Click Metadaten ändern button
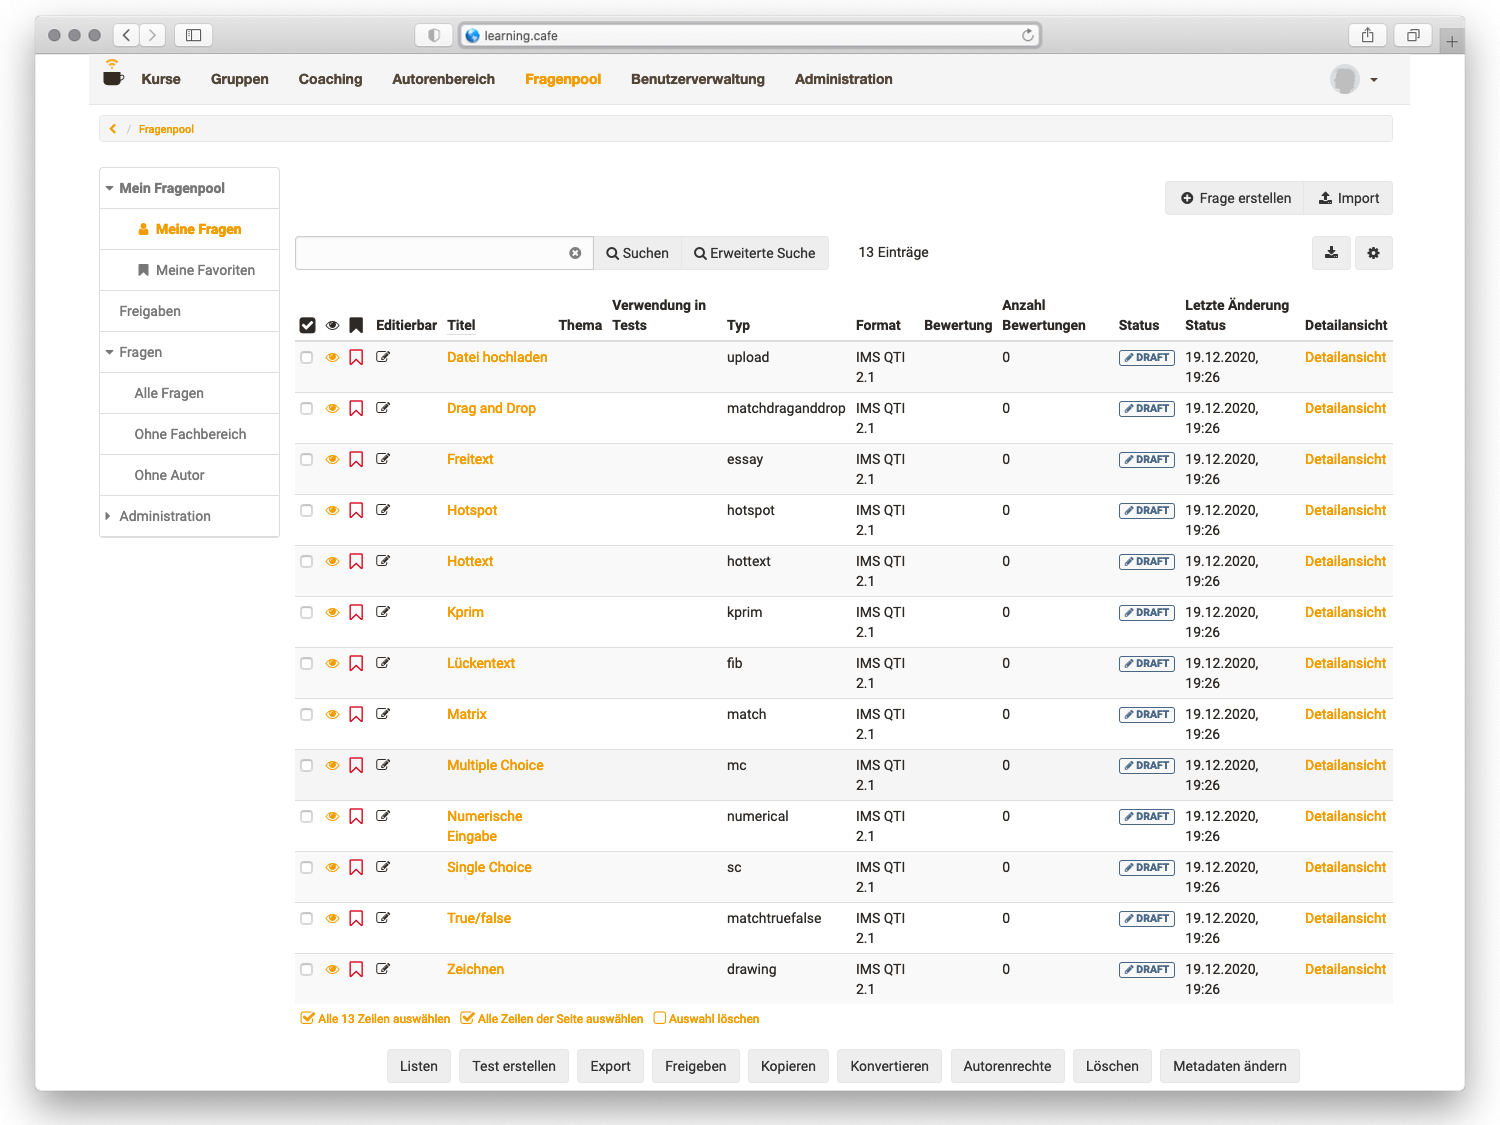The height and width of the screenshot is (1125, 1500). pos(1230,1066)
